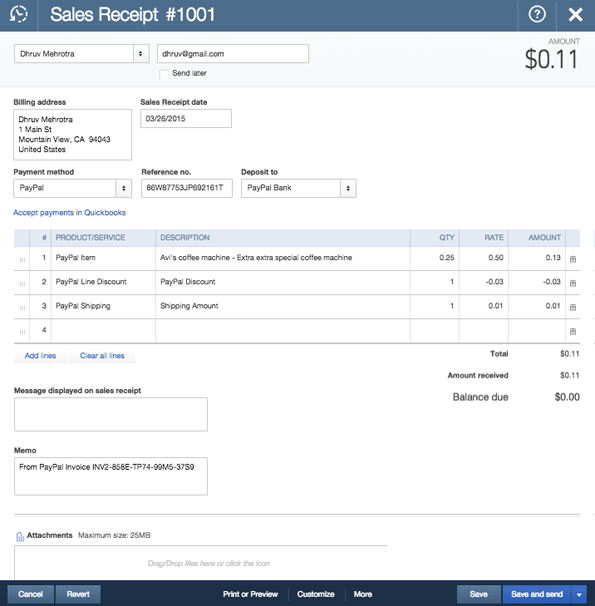Delete PayPal Shipping row trash icon

click(x=573, y=307)
